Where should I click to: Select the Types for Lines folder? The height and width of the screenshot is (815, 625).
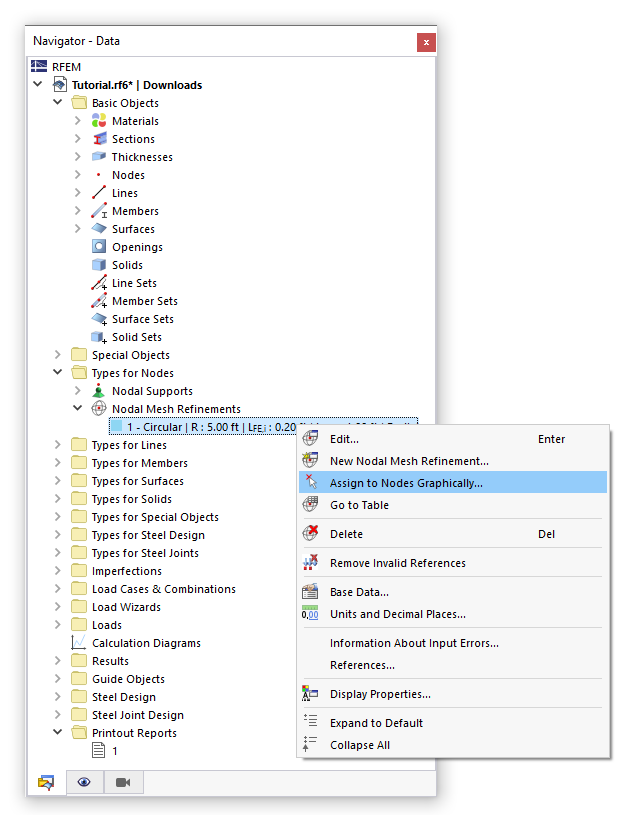129,445
